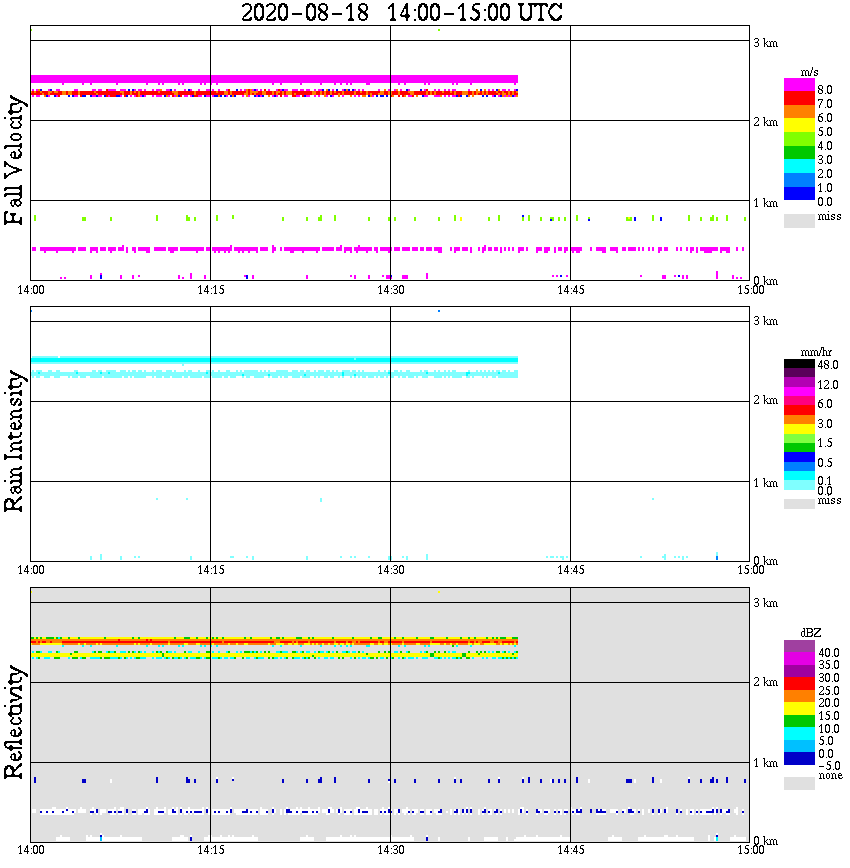
Task: Click the 'm/s' legend unit label
Action: [x=809, y=73]
